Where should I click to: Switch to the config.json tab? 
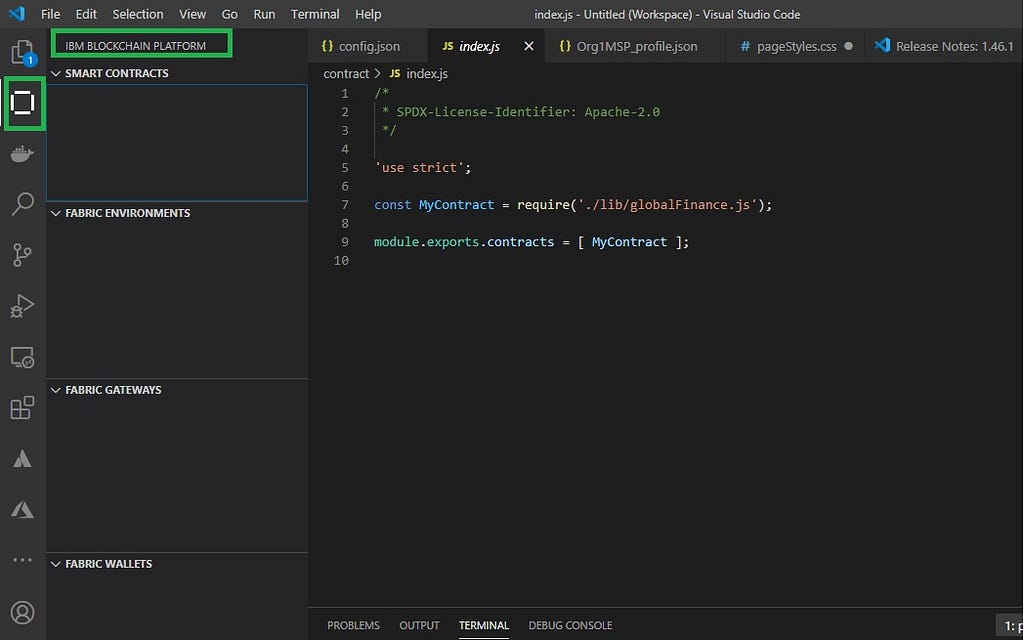pos(368,46)
